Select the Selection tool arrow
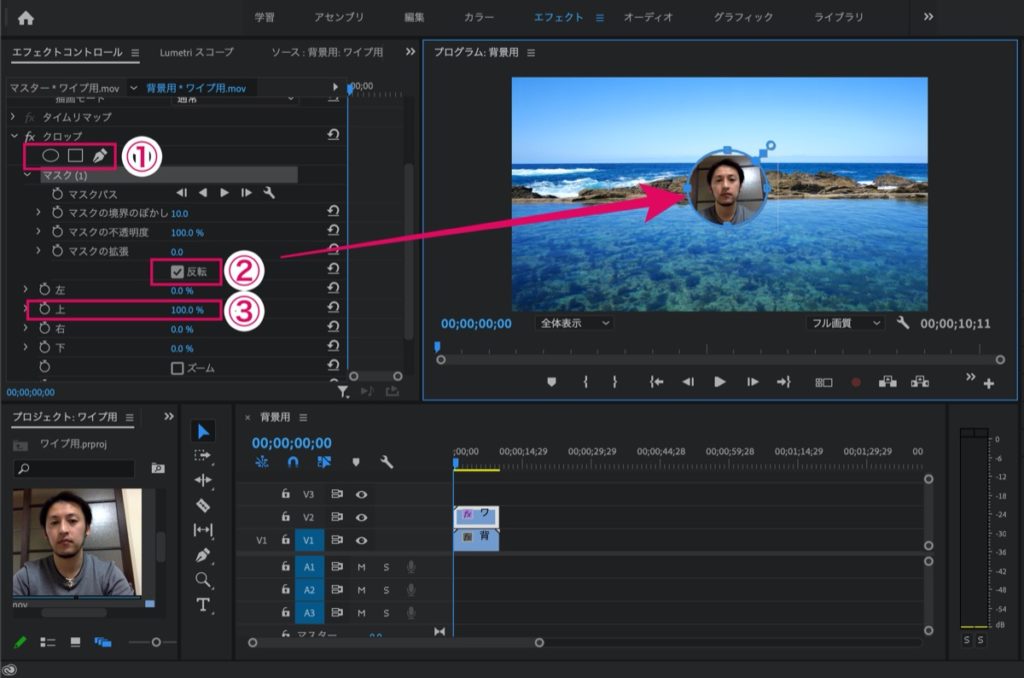 tap(203, 431)
